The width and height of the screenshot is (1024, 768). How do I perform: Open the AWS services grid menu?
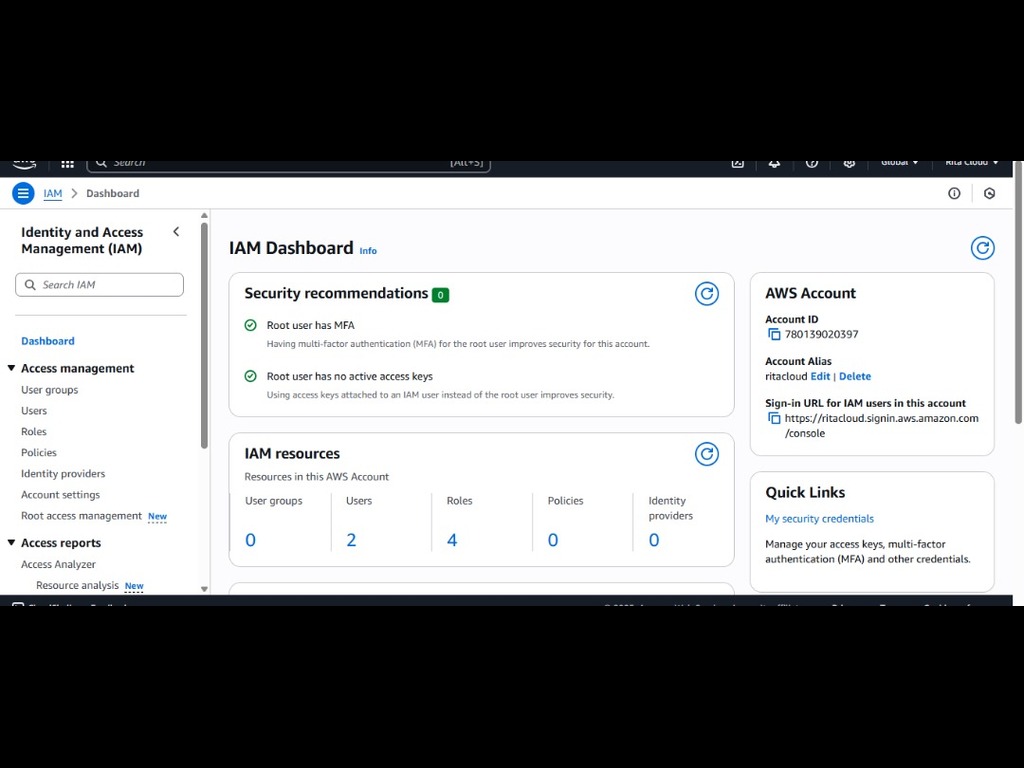click(67, 164)
